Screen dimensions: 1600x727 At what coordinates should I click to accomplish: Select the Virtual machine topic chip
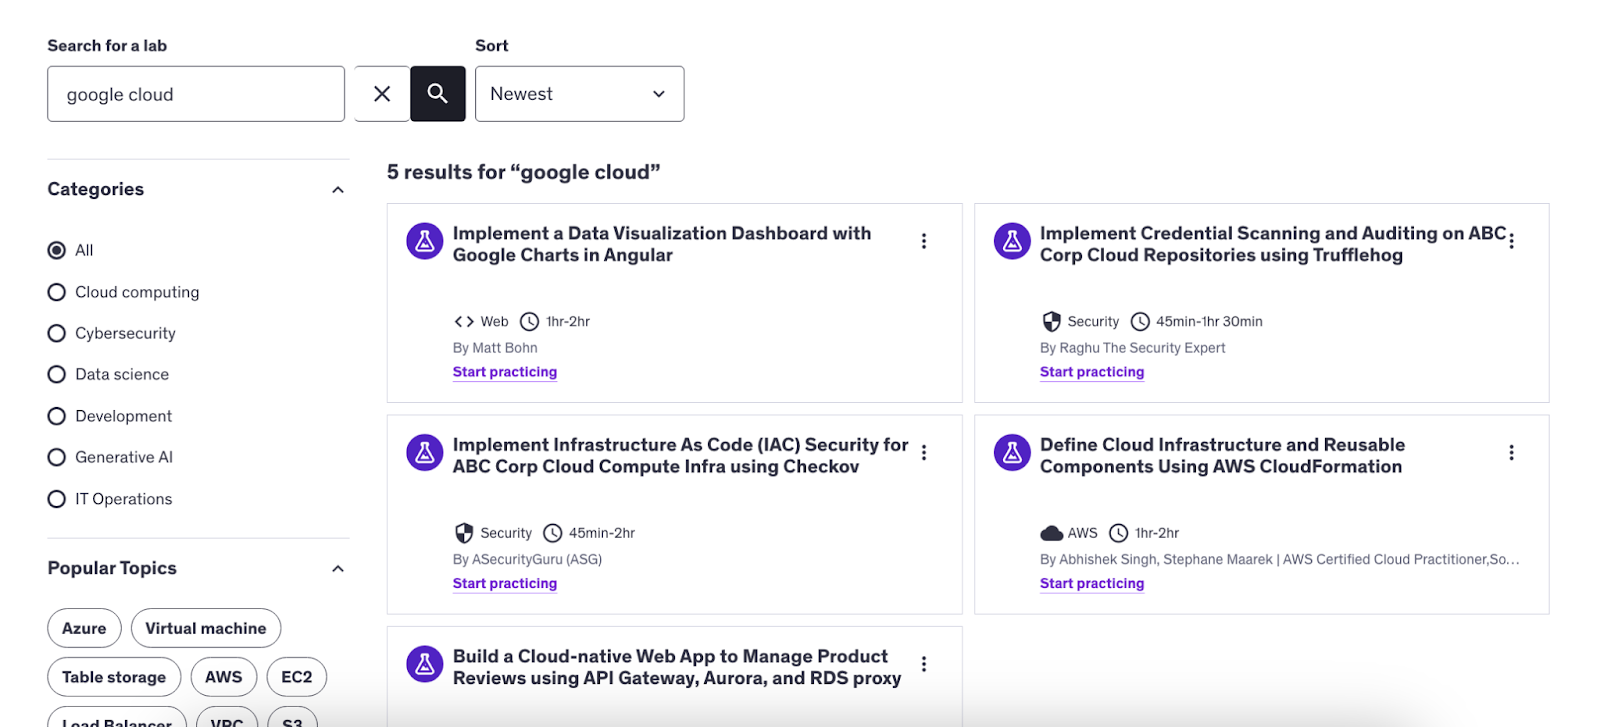pos(206,628)
